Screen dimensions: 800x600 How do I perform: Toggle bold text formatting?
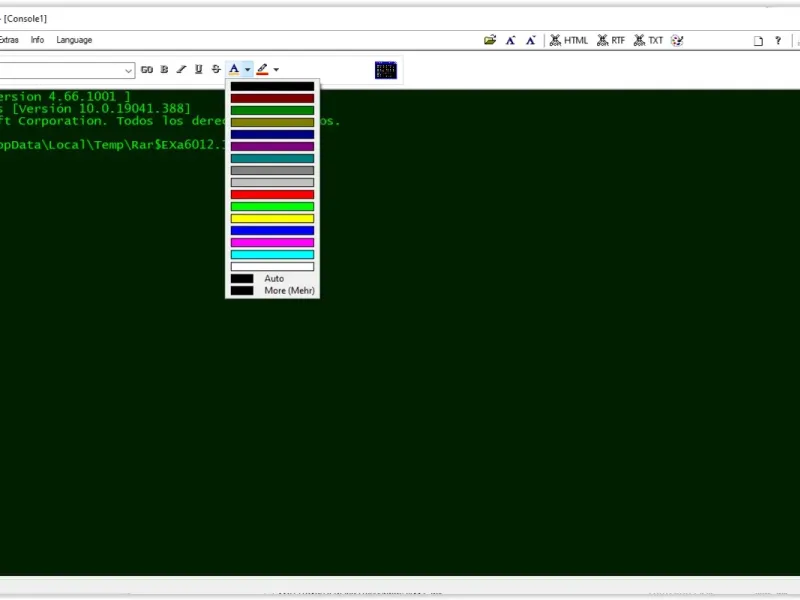click(164, 69)
